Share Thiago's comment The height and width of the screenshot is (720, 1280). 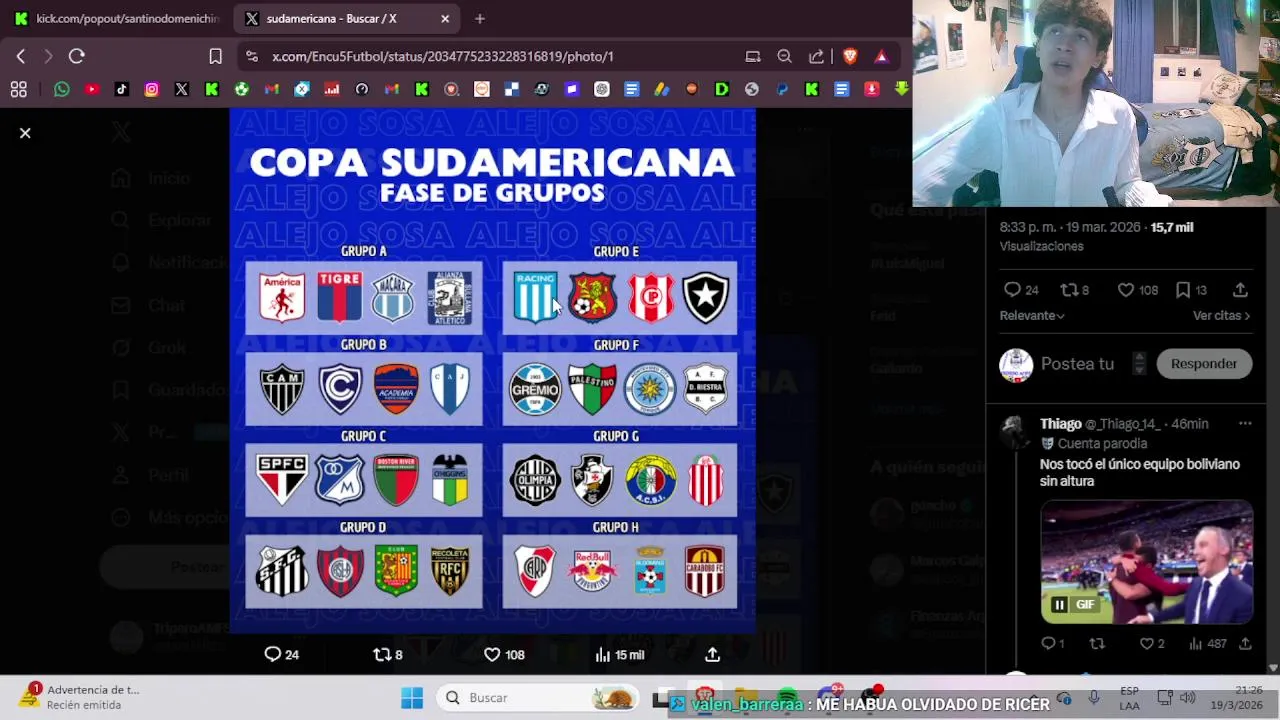click(1245, 644)
